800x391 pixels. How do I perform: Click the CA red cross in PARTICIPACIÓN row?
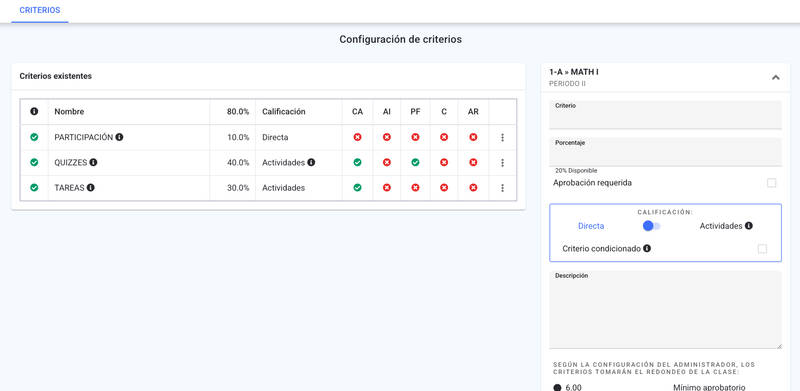[358, 137]
